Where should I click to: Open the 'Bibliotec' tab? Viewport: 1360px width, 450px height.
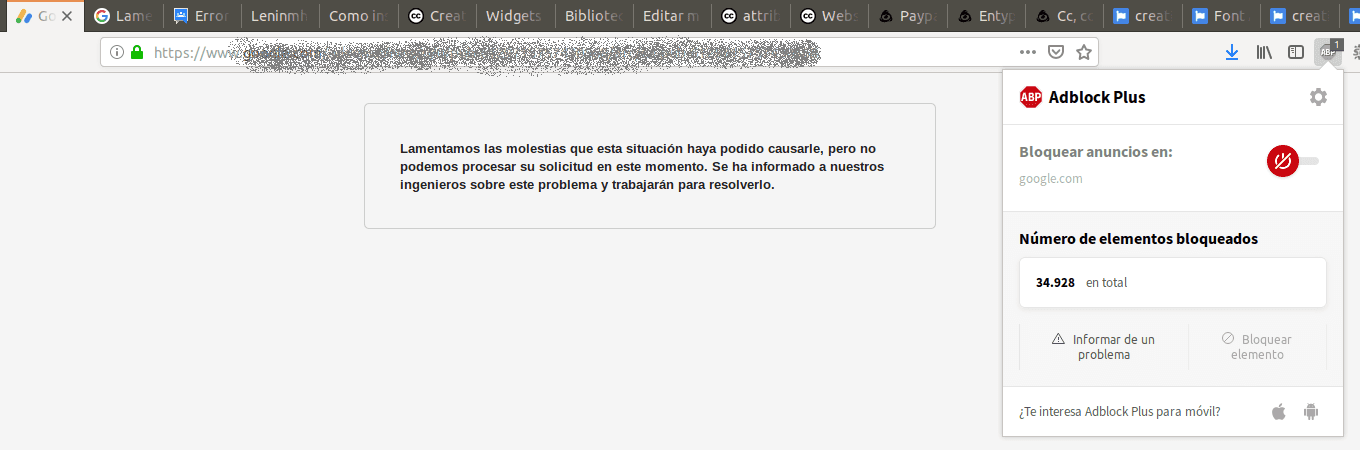click(x=592, y=16)
